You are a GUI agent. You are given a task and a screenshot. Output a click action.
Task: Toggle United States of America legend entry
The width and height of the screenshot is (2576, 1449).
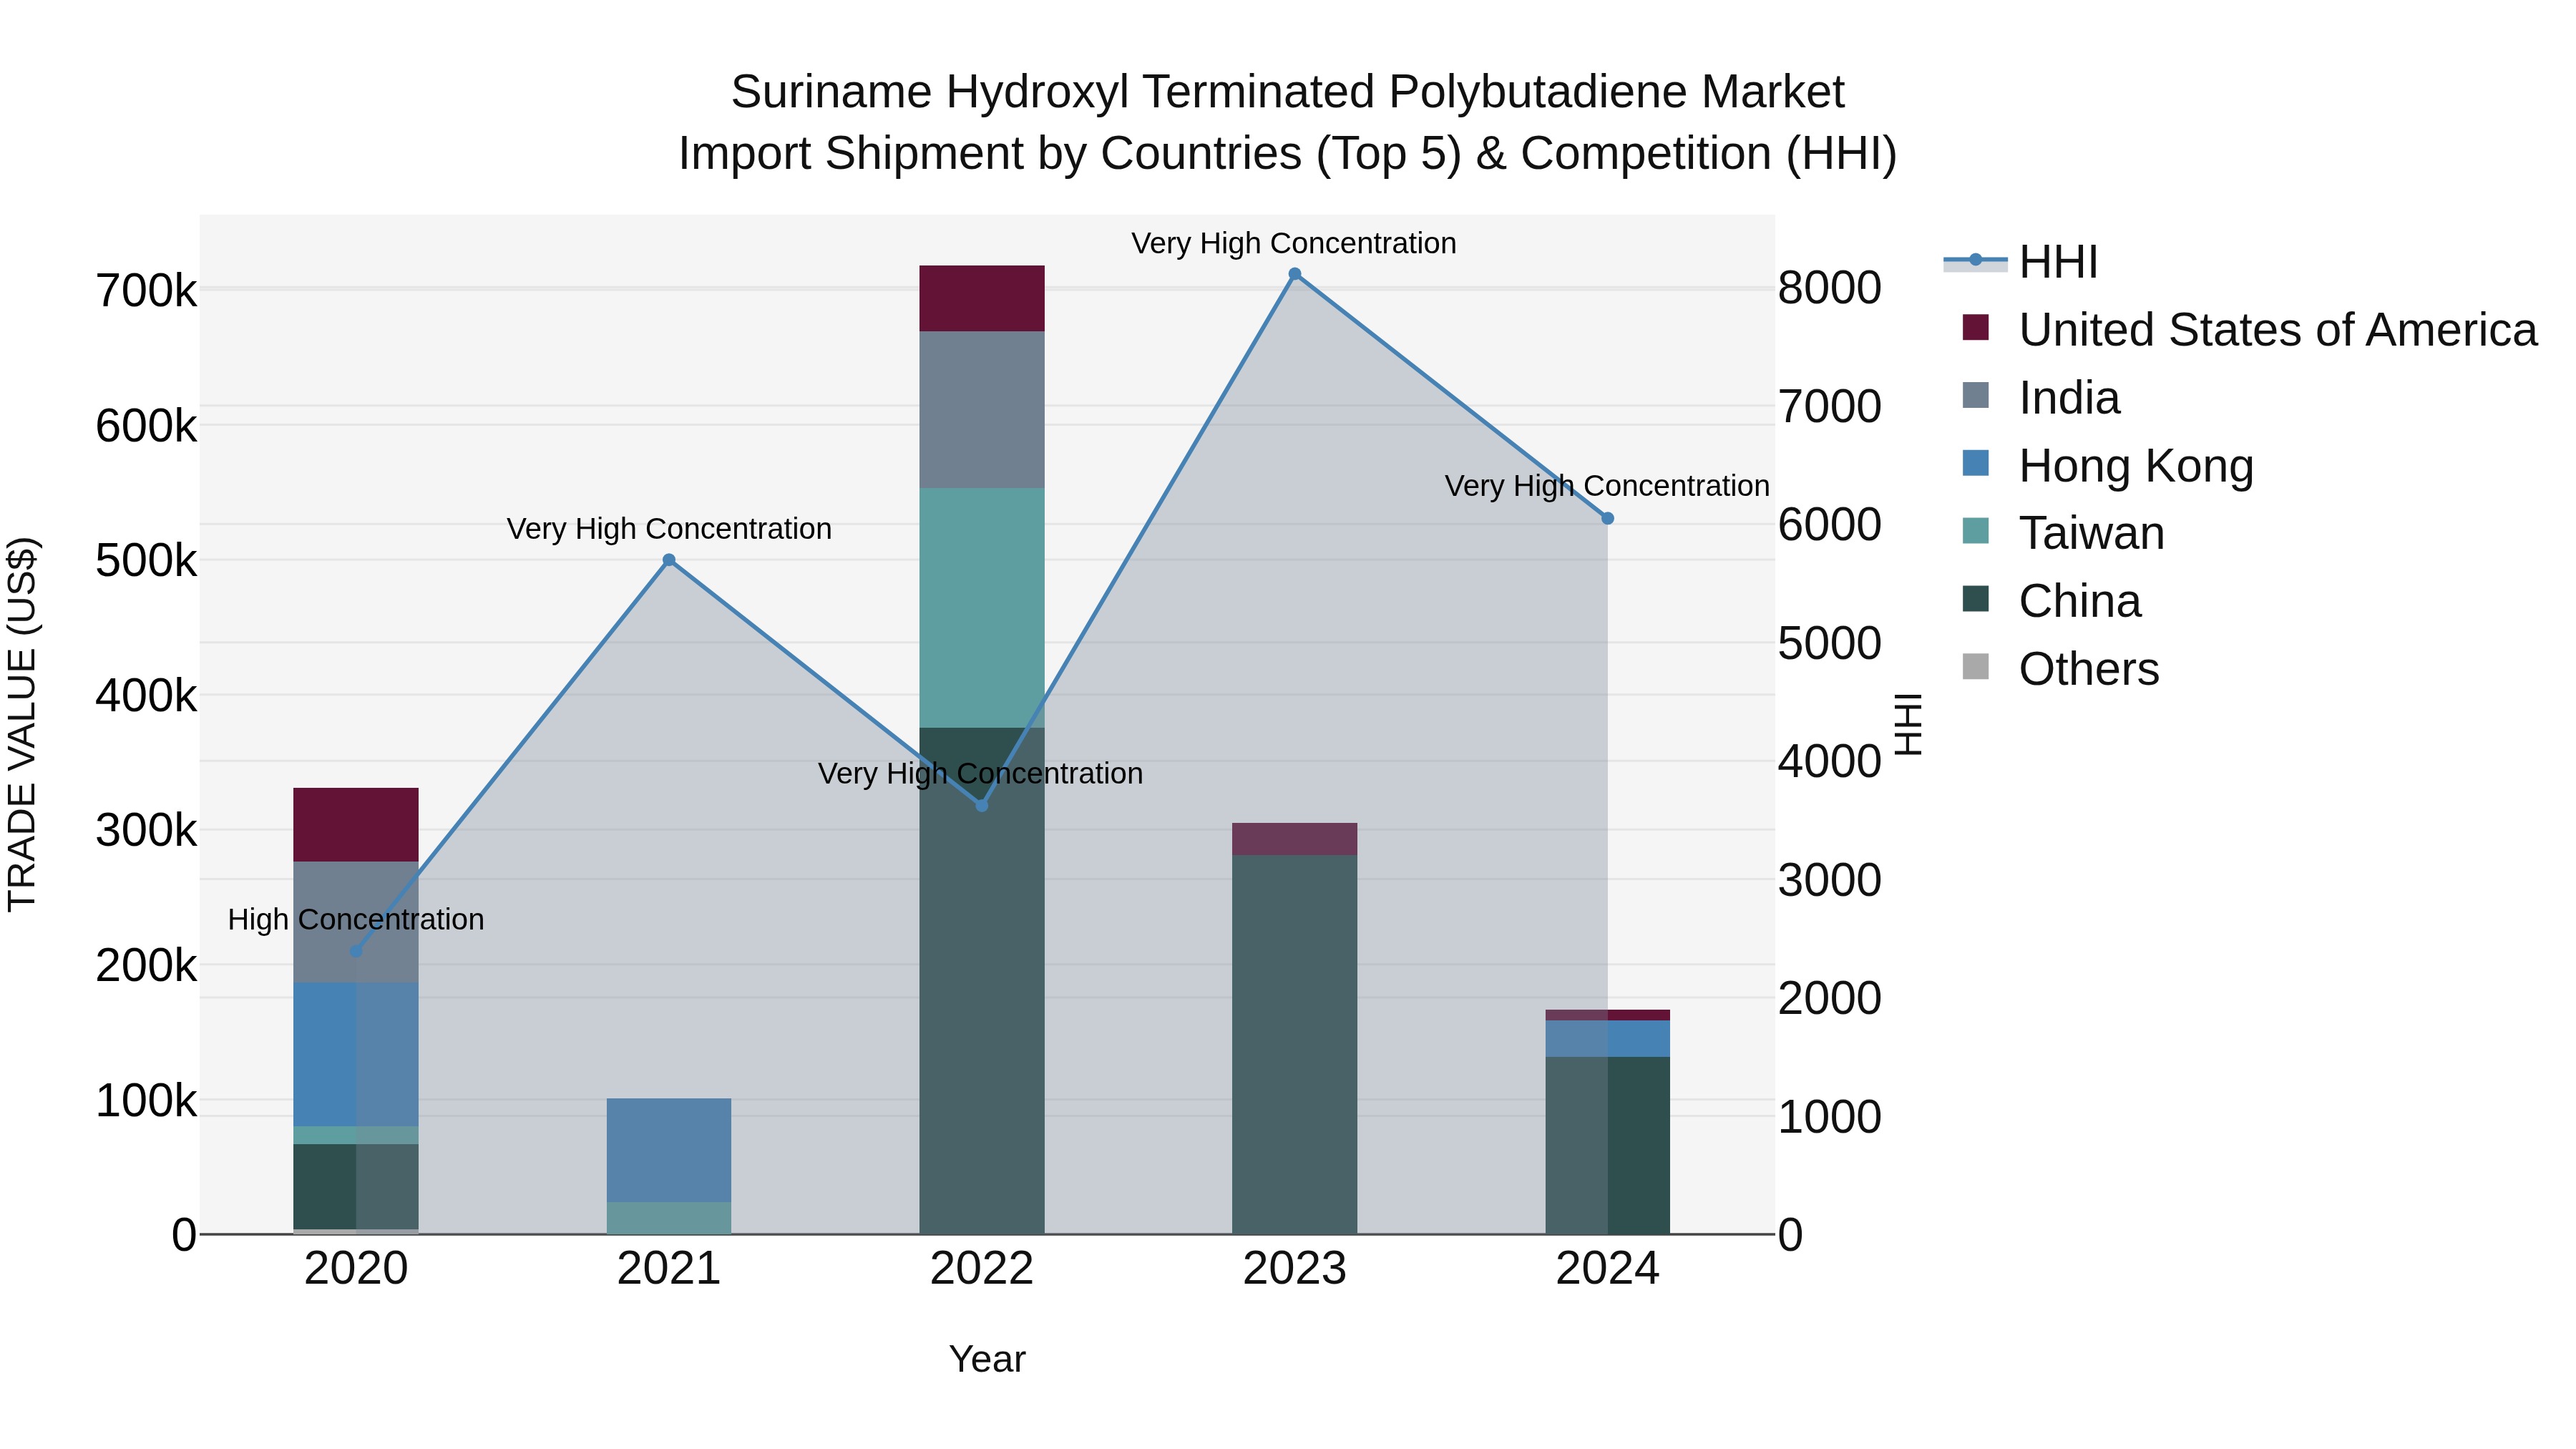[2249, 330]
